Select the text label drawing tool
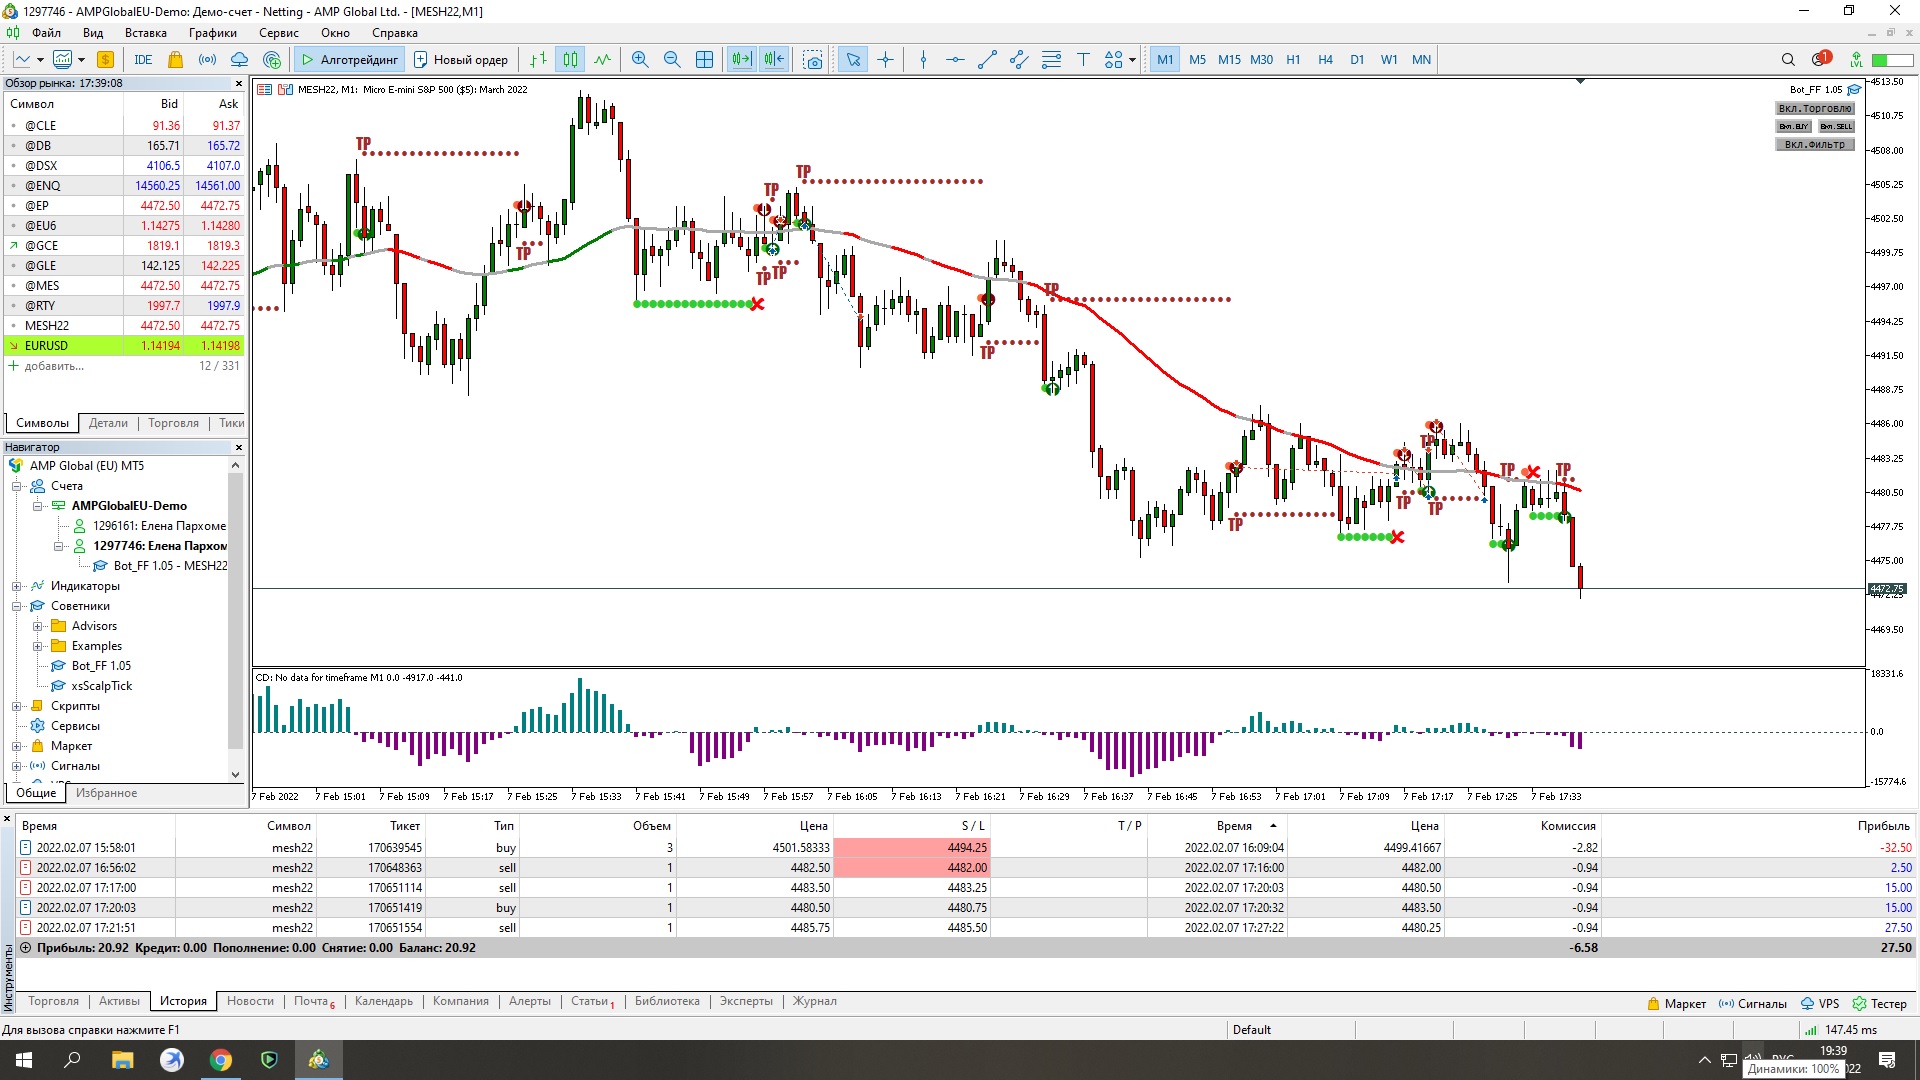Screen dimensions: 1920x1080 [x=1082, y=59]
